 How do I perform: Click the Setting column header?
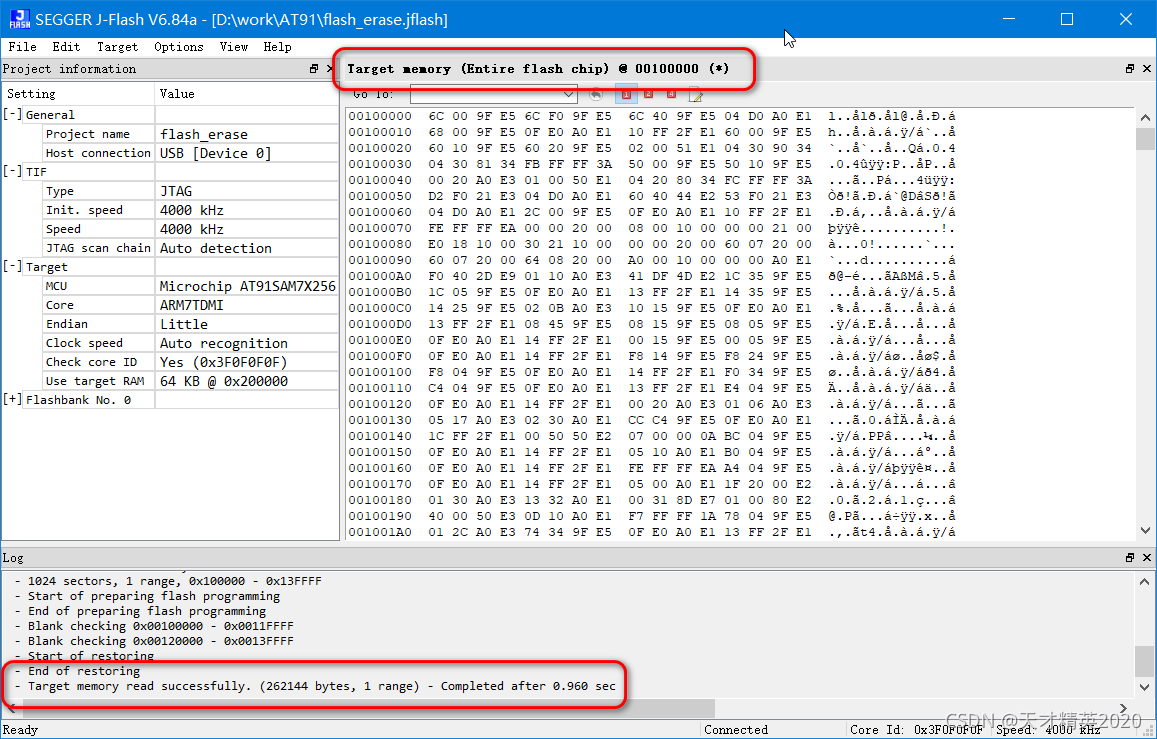(x=78, y=94)
